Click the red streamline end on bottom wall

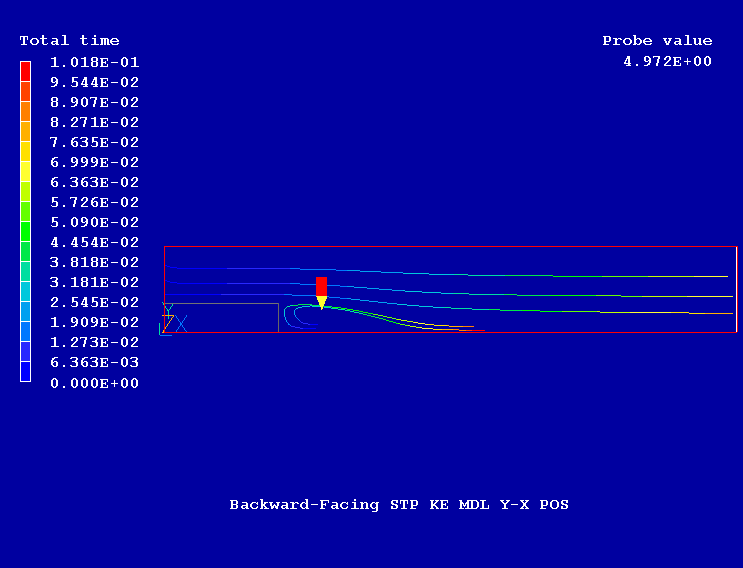474,329
